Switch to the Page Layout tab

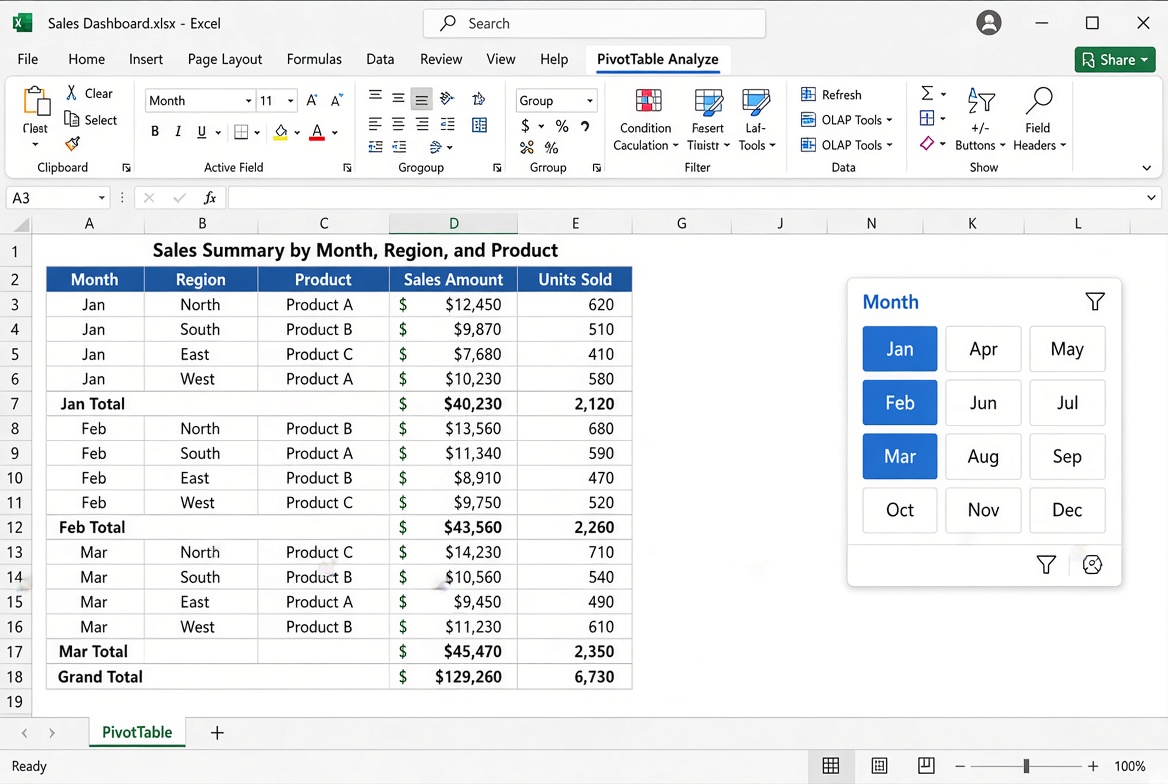click(224, 59)
